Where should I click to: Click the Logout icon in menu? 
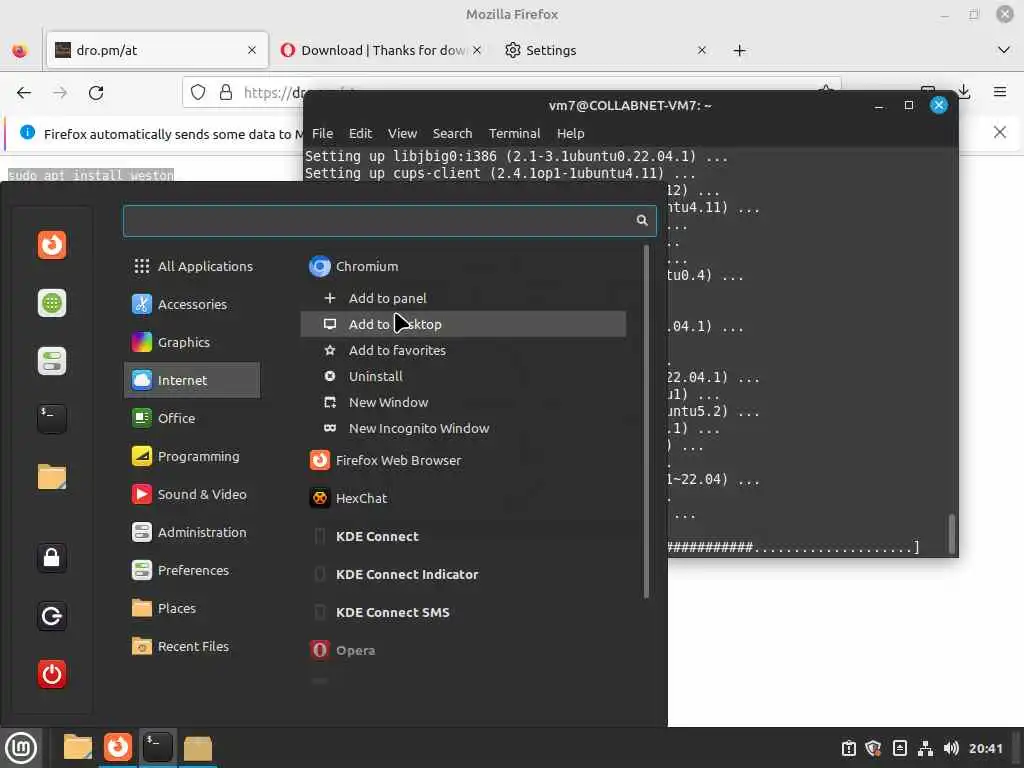(x=52, y=616)
